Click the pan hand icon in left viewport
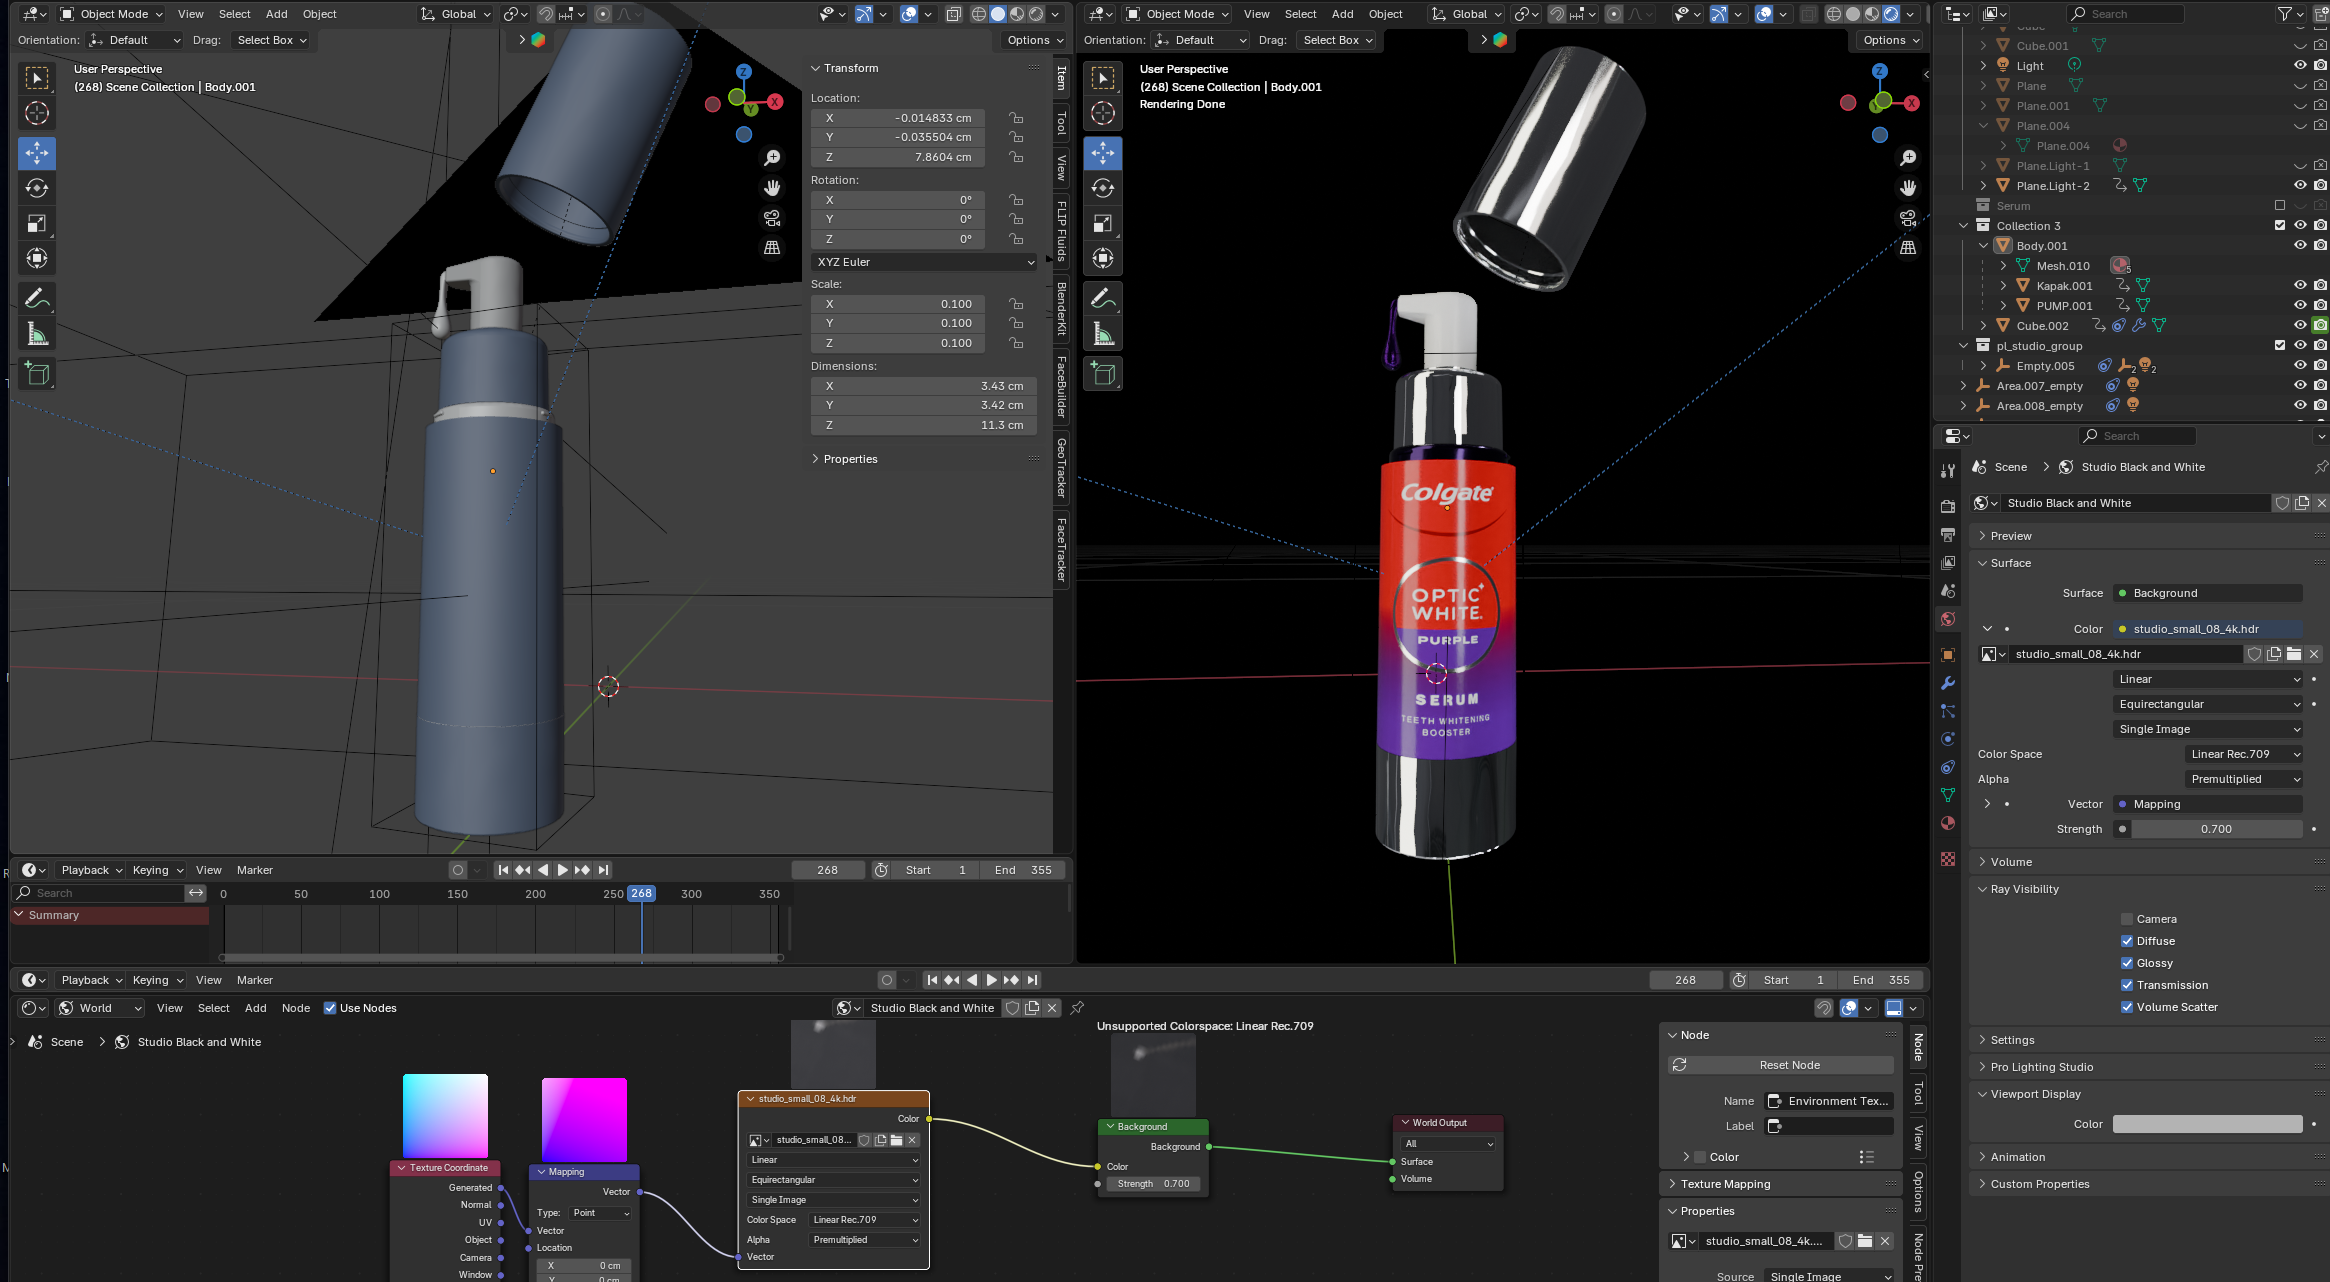This screenshot has height=1282, width=2330. [772, 188]
